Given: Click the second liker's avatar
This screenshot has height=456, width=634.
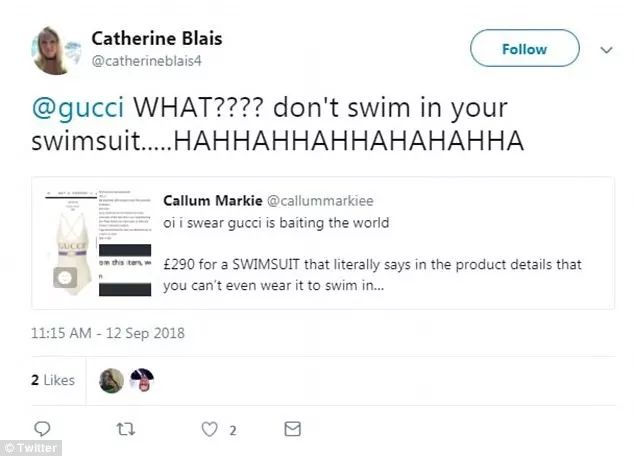Looking at the screenshot, I should (x=142, y=380).
